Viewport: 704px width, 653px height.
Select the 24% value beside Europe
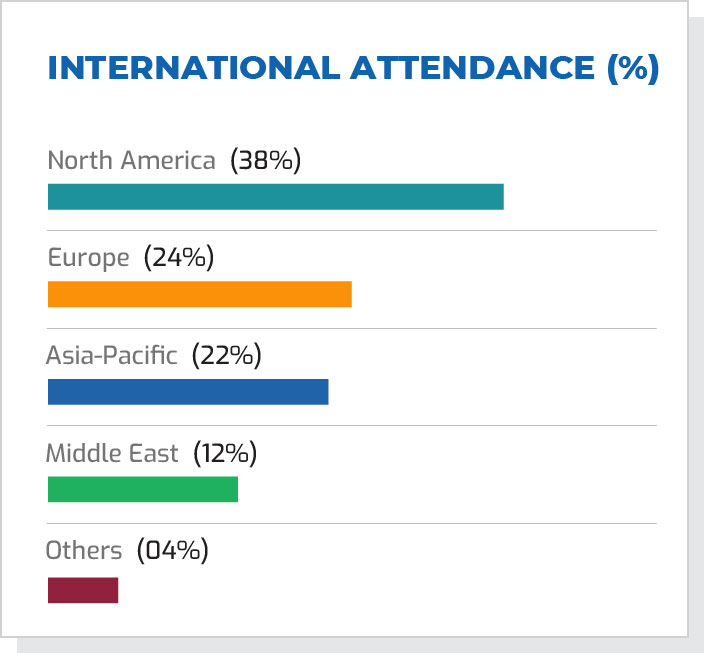point(179,257)
